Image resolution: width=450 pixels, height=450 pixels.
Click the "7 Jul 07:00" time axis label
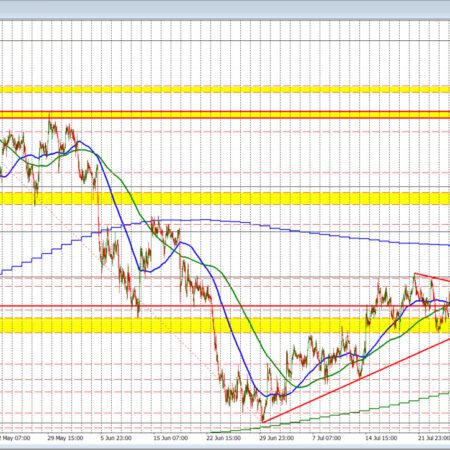click(326, 438)
